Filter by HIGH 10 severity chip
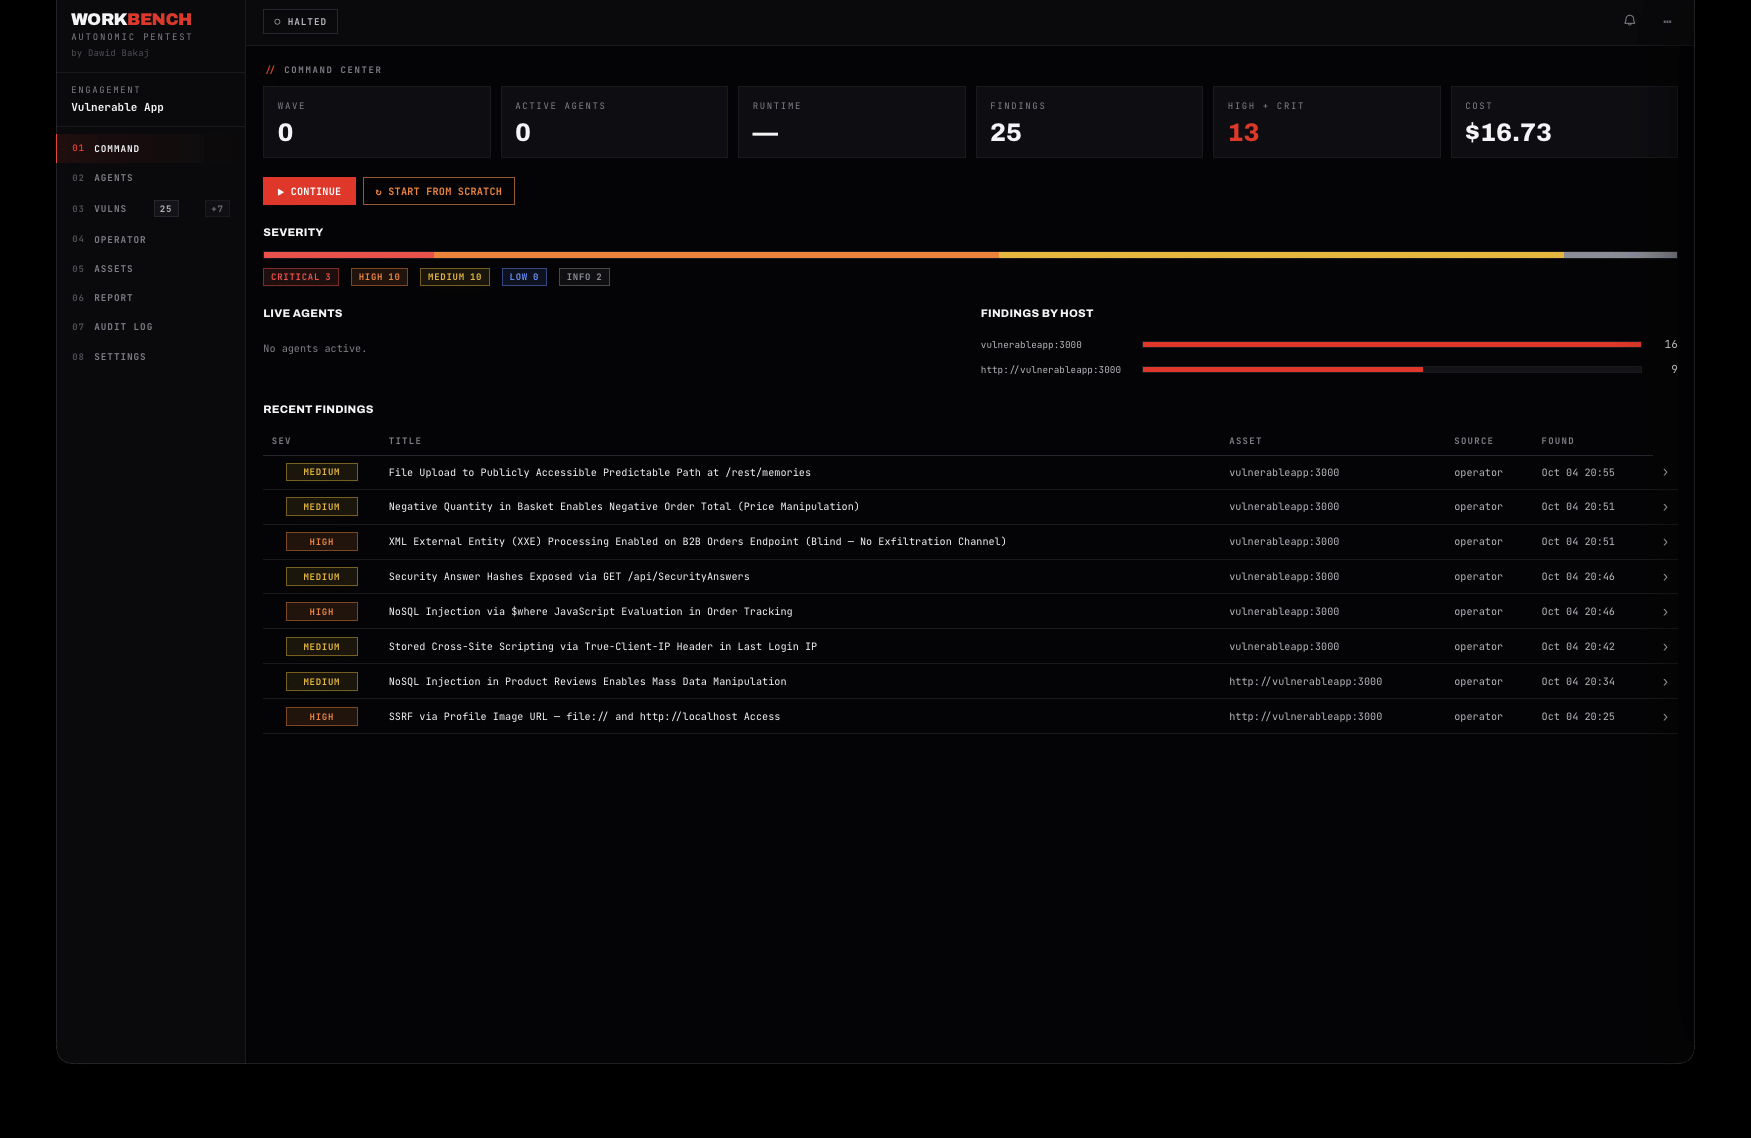1751x1138 pixels. [379, 277]
